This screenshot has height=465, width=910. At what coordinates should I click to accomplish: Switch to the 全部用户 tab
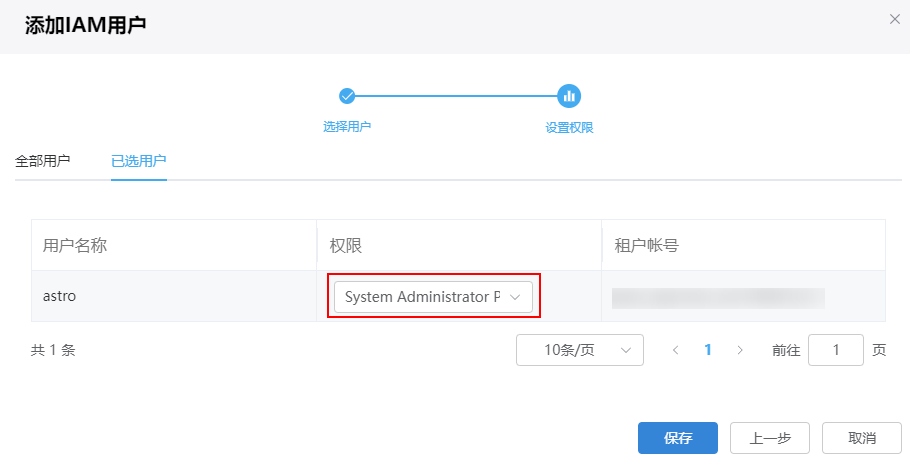click(43, 161)
